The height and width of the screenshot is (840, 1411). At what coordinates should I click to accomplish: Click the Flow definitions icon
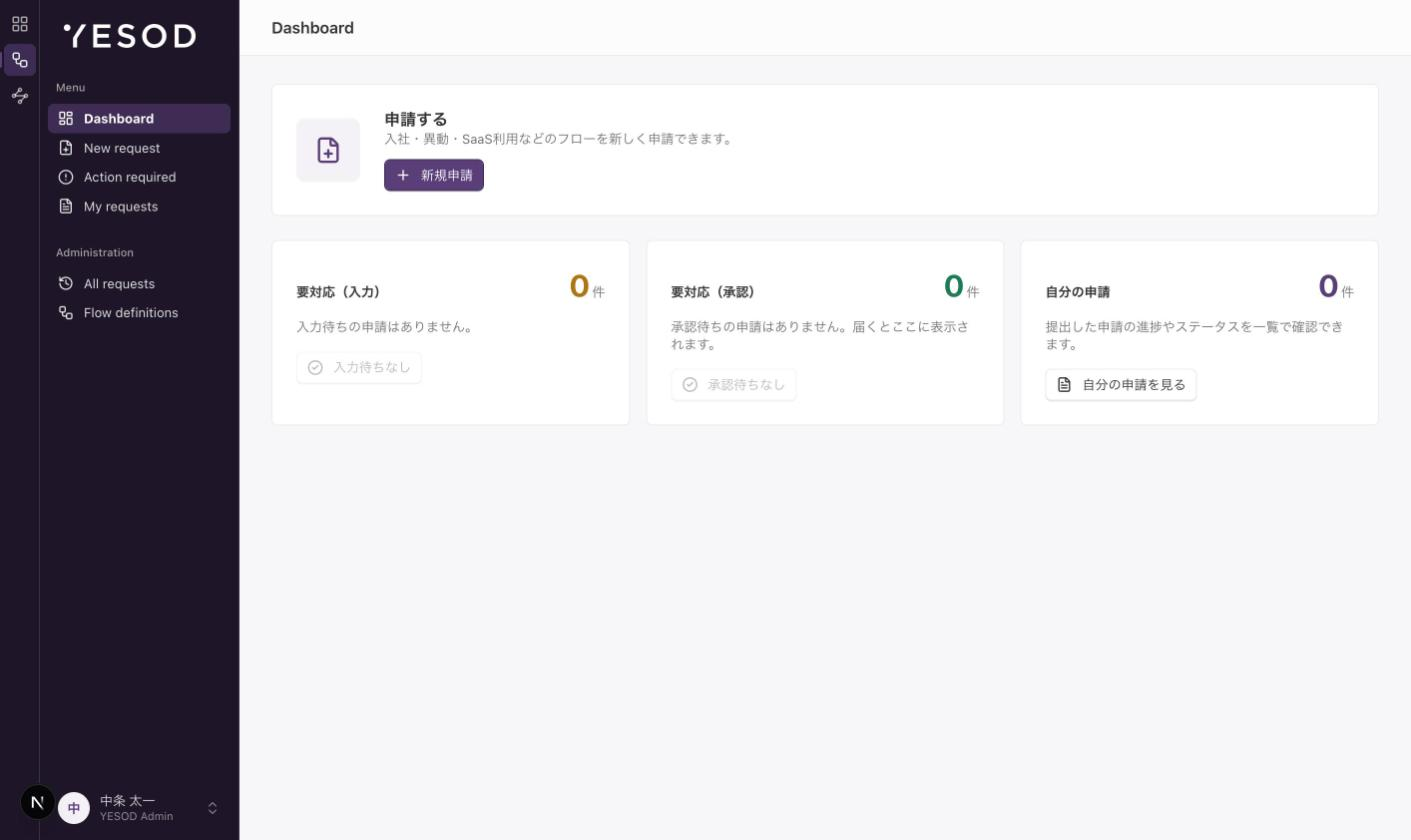click(66, 312)
